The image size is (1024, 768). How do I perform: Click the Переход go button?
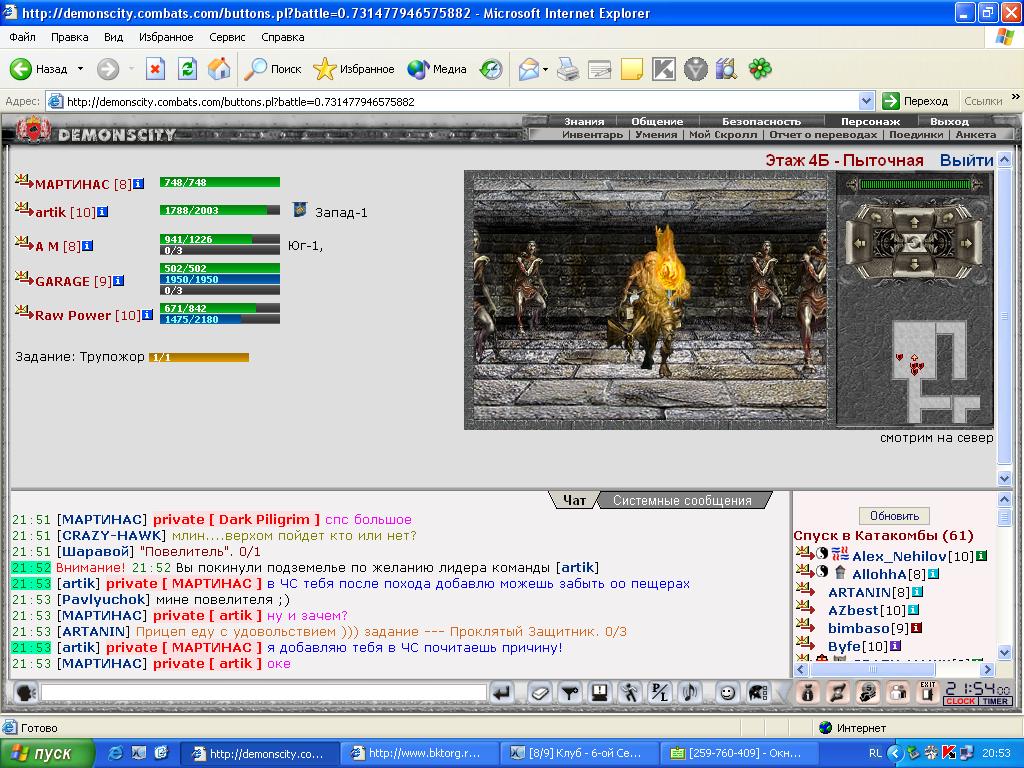915,101
